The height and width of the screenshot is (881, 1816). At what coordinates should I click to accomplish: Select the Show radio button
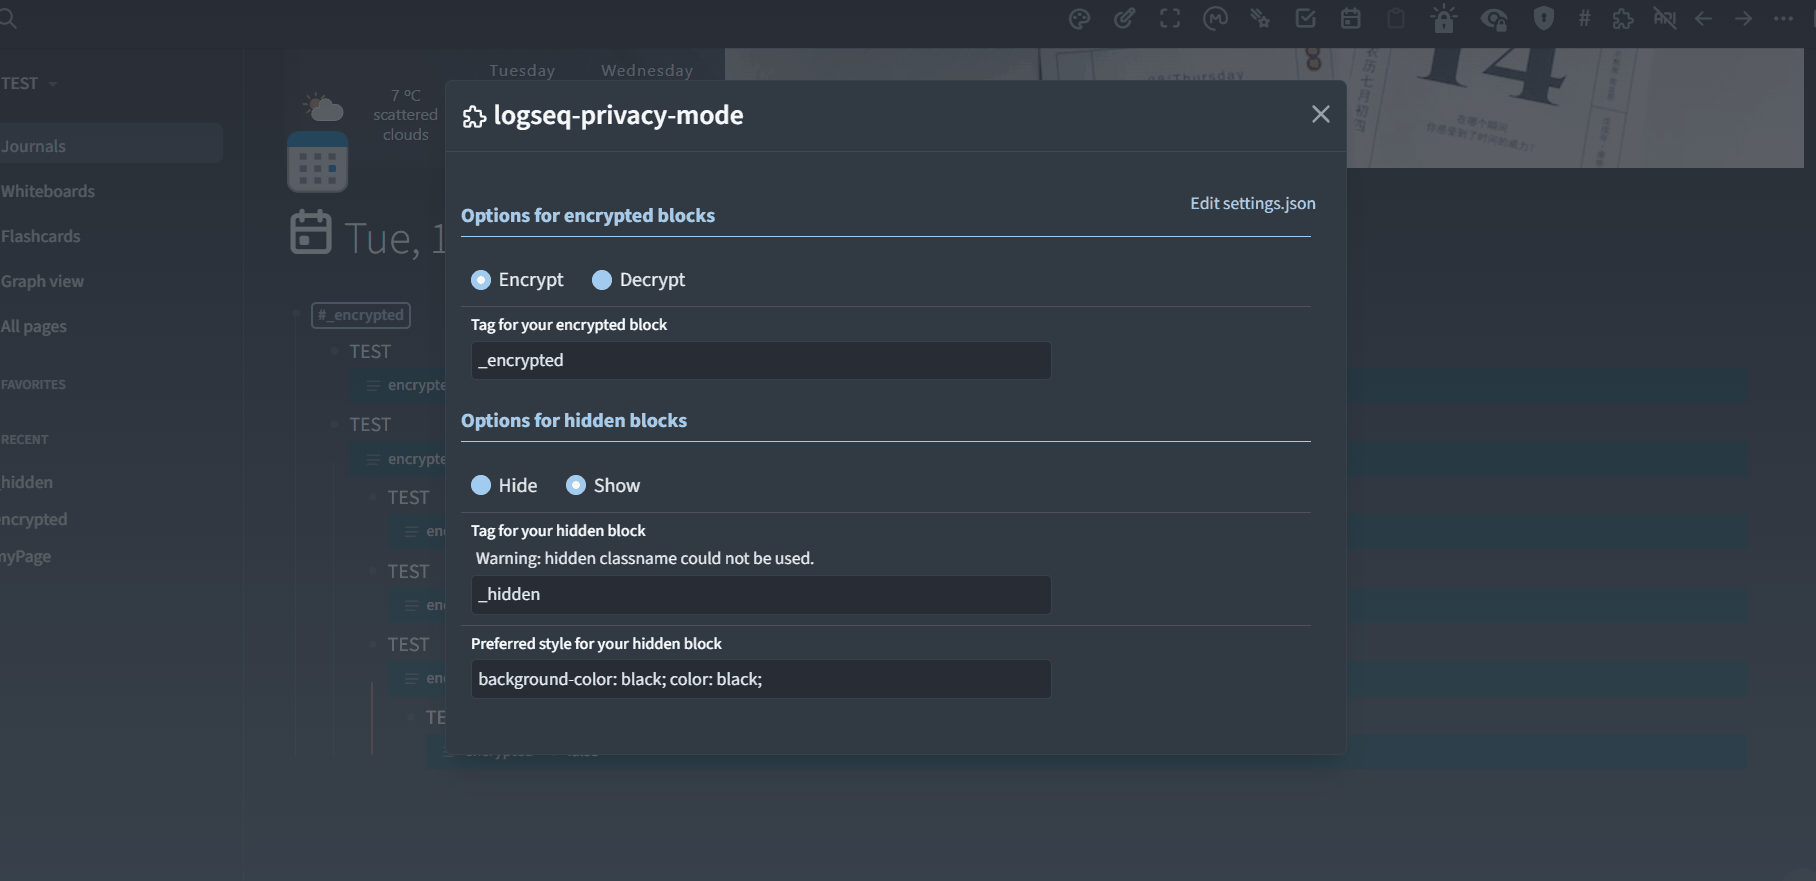point(576,485)
